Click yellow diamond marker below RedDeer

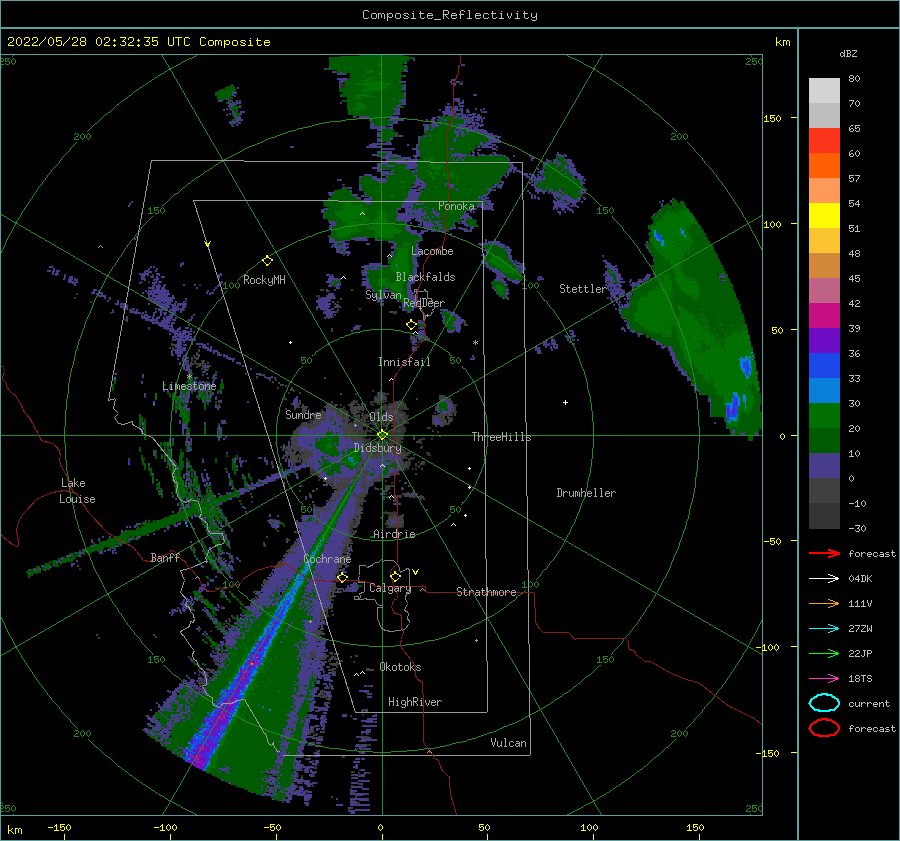(412, 325)
